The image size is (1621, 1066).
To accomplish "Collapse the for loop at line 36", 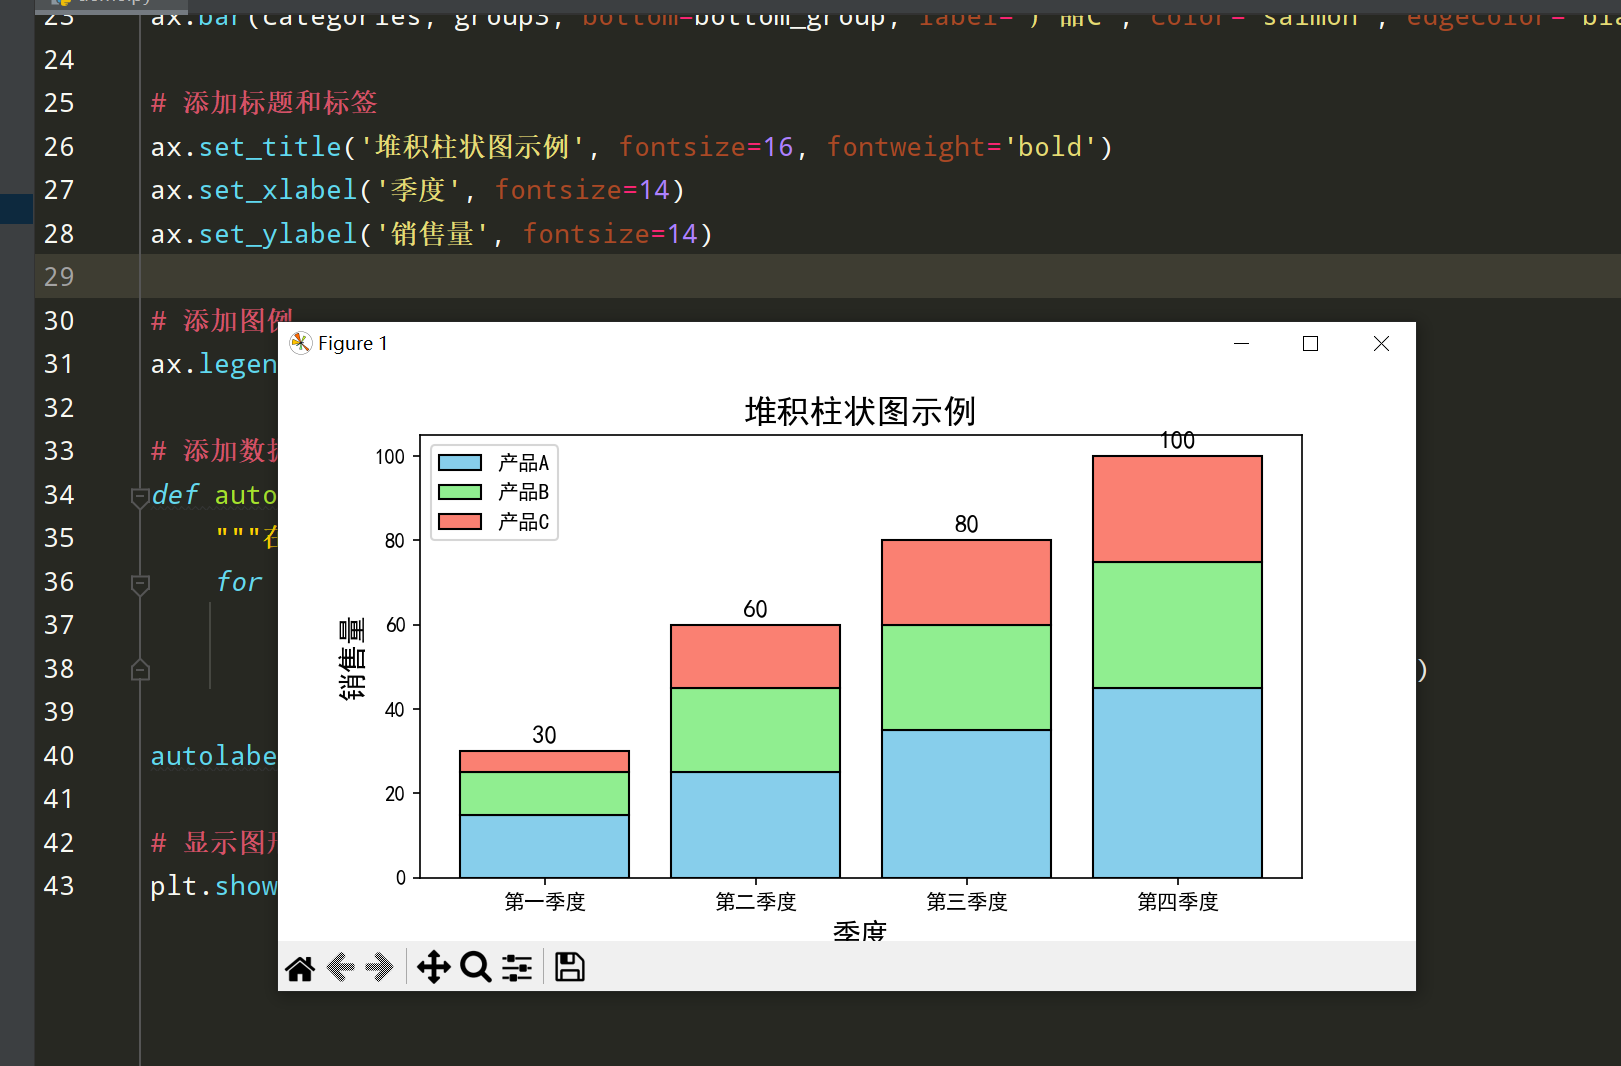I will (x=140, y=584).
